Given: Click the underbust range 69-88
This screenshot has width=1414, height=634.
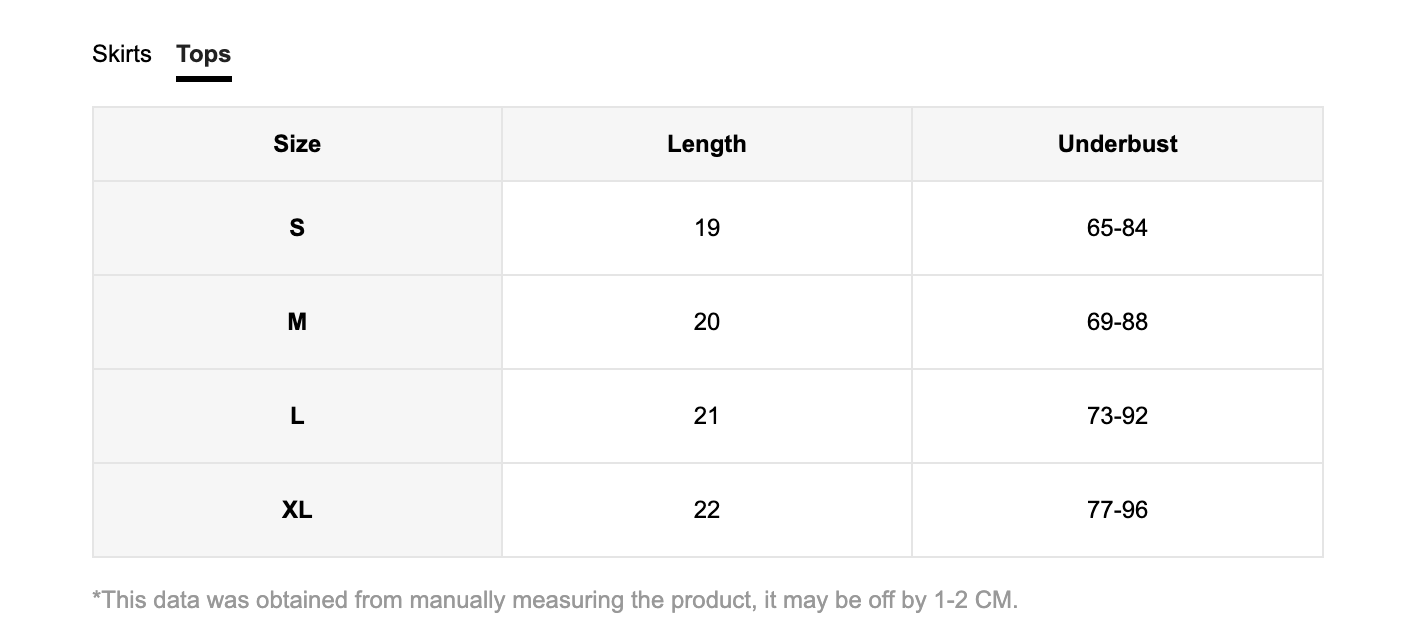Looking at the screenshot, I should (1117, 322).
